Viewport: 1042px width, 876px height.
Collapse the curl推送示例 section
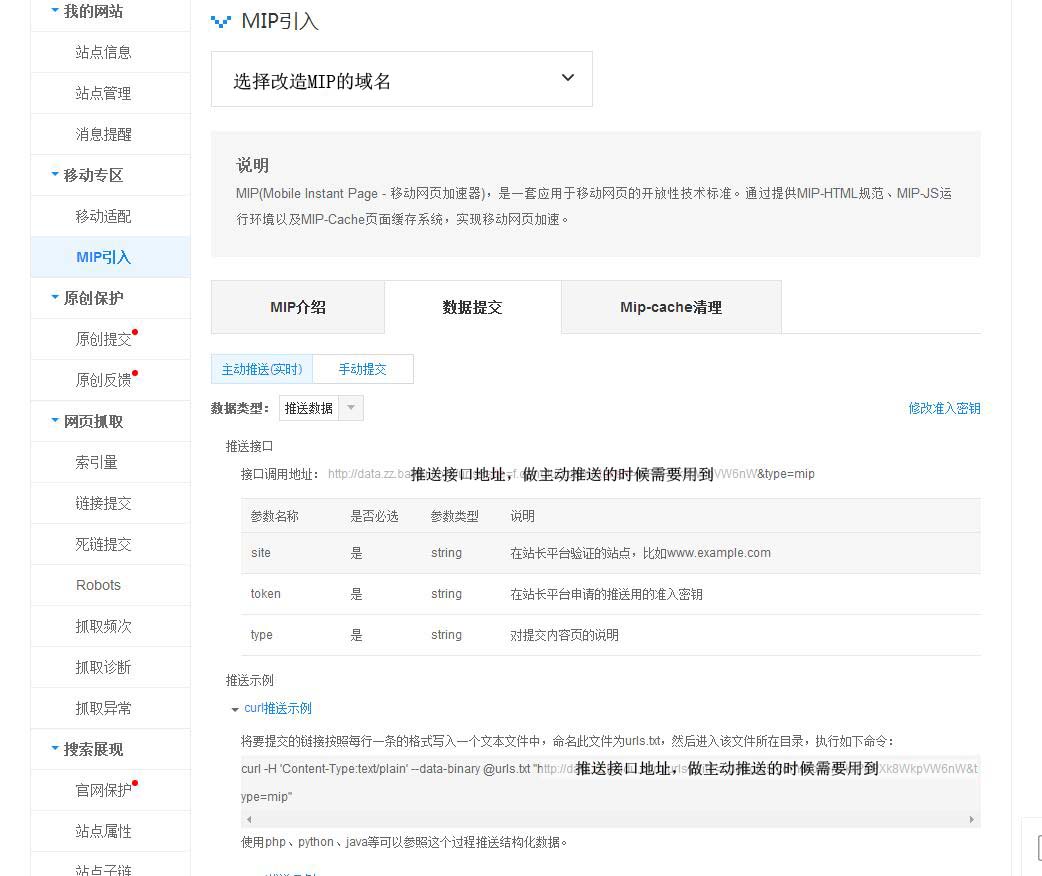pos(235,710)
